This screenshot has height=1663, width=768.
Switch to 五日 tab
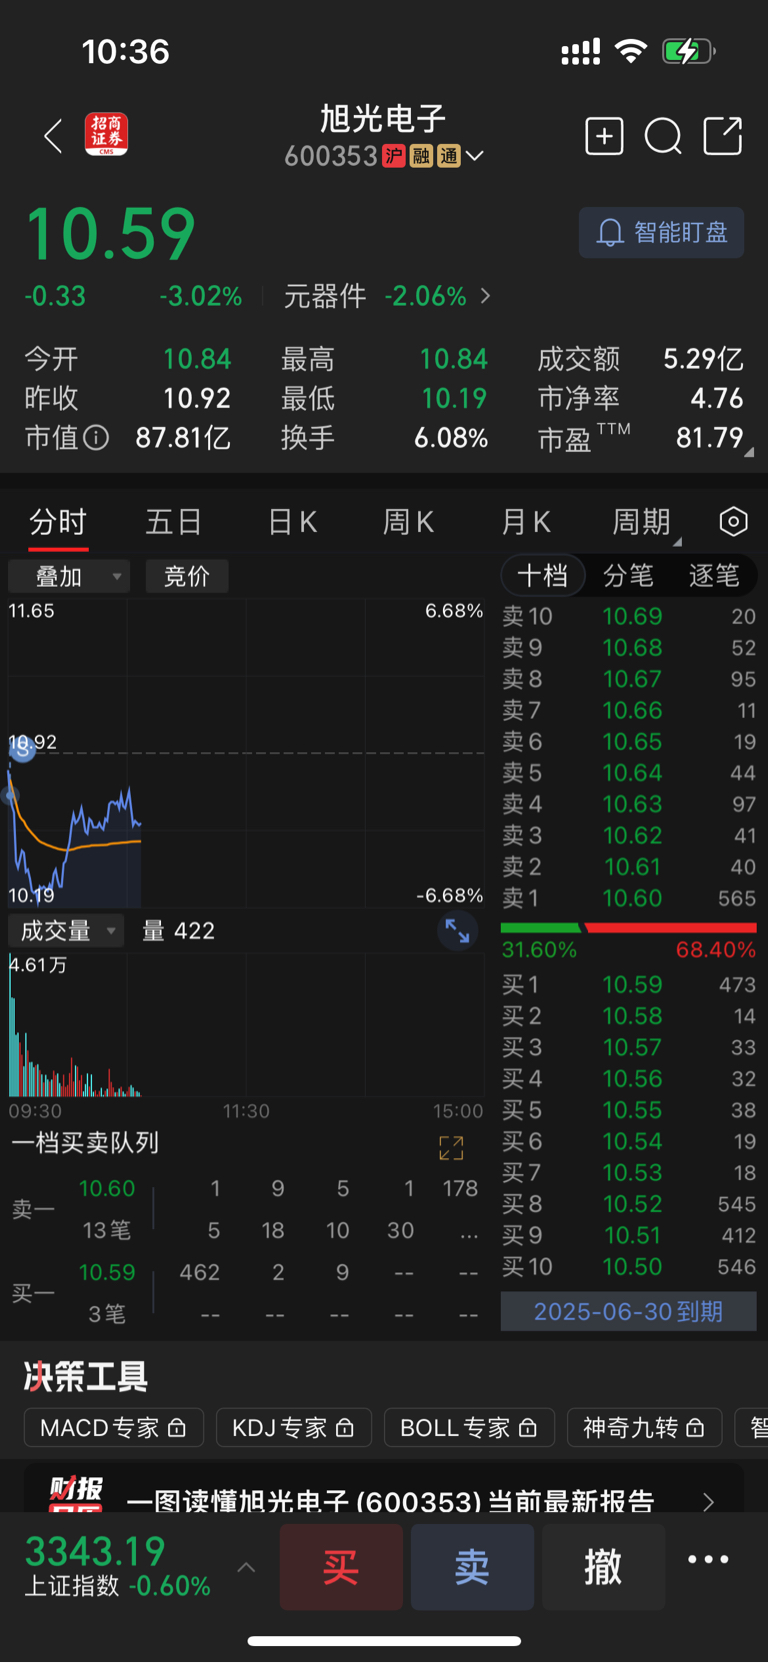coord(174,522)
